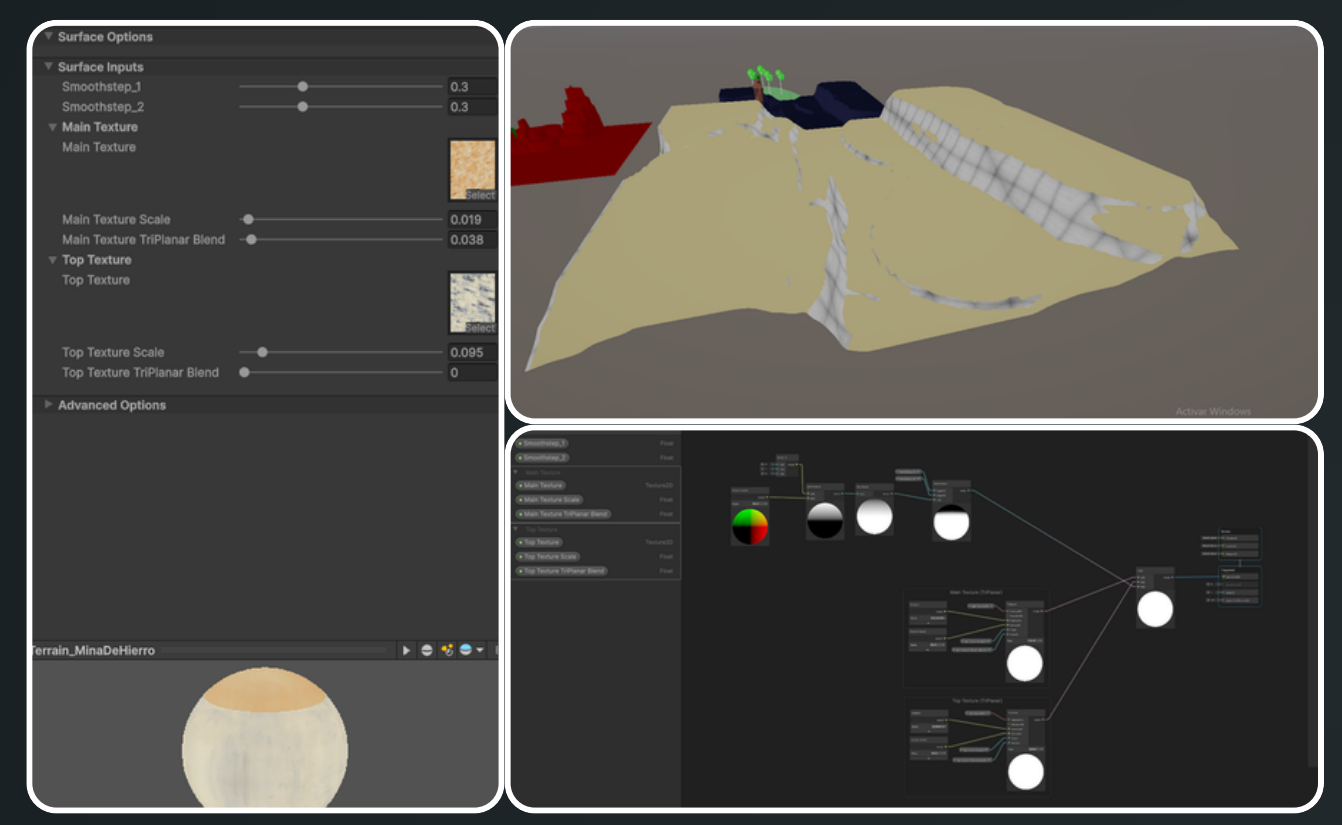Collapse the Main Texture category in the Blackboard
1342x825 pixels.
pos(517,472)
